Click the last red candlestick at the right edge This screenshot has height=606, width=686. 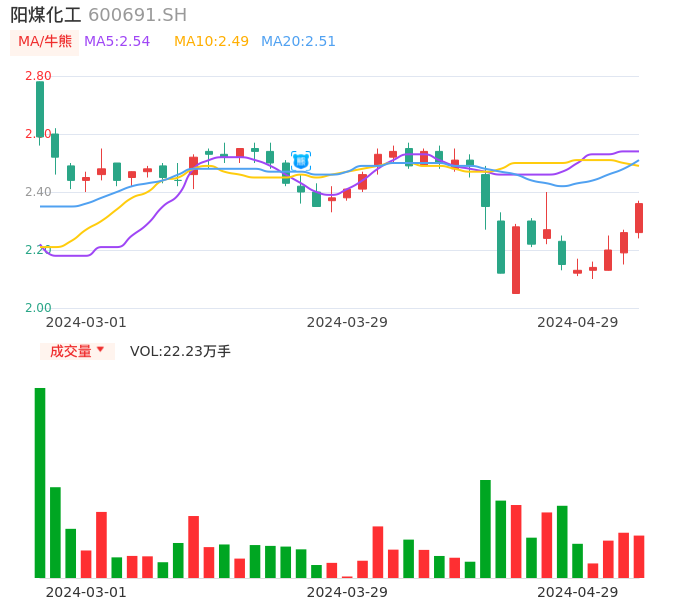point(639,218)
